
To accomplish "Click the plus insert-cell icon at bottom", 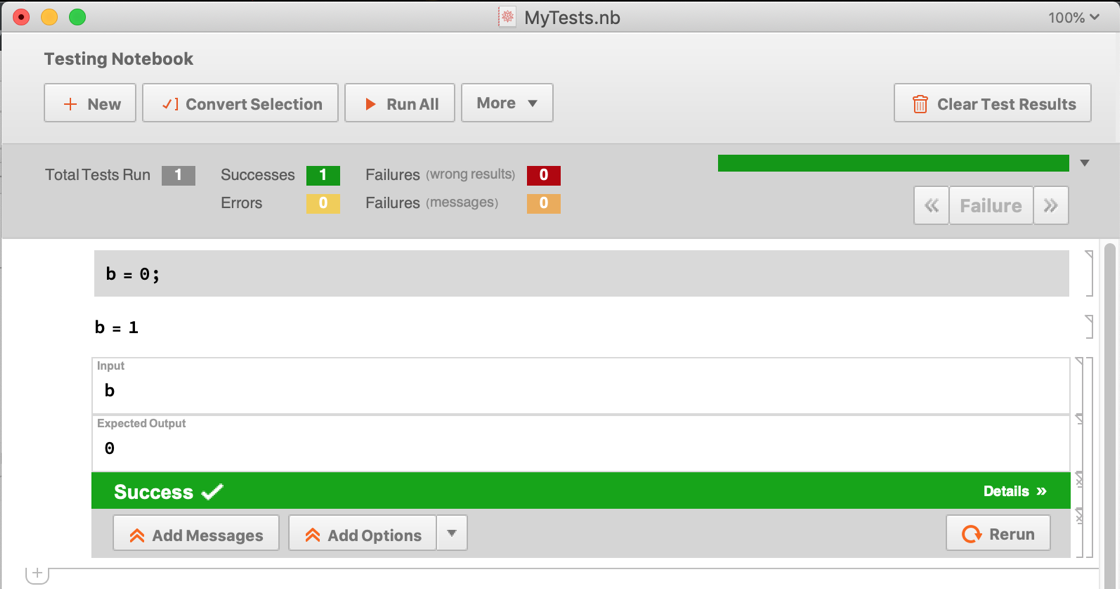I will tap(37, 574).
